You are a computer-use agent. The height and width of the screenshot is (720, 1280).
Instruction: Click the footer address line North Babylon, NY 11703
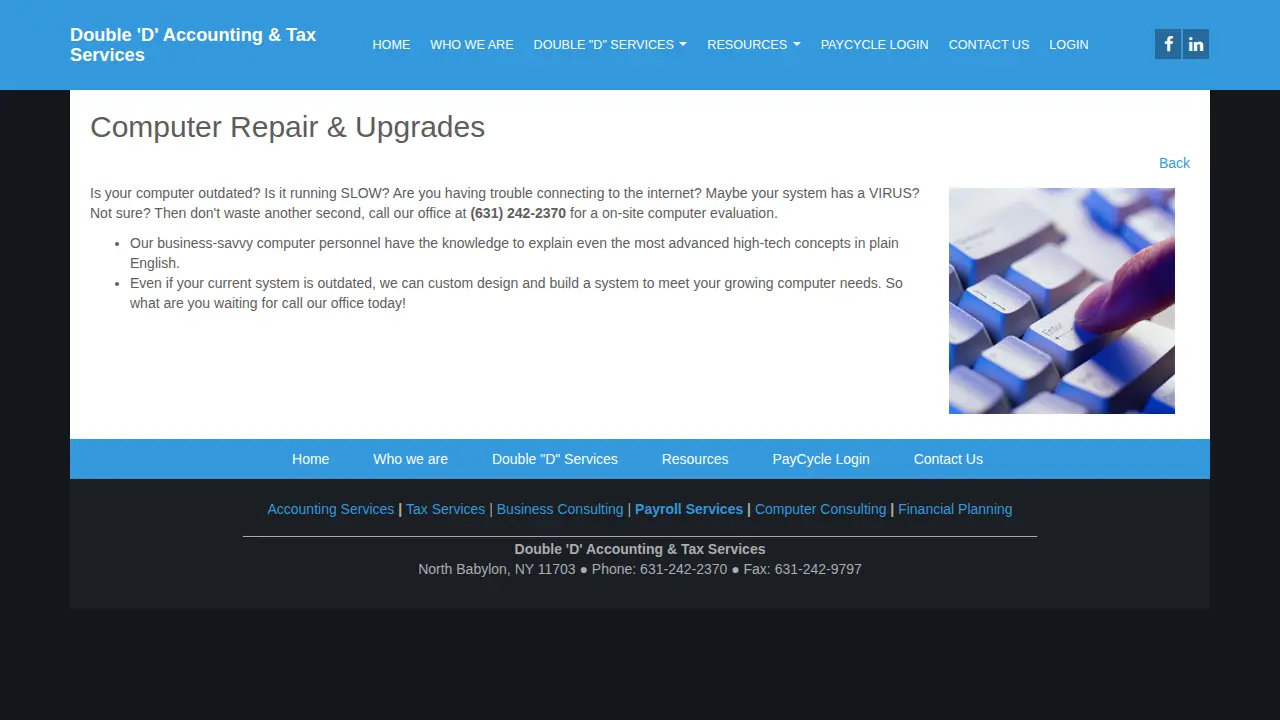click(x=497, y=569)
